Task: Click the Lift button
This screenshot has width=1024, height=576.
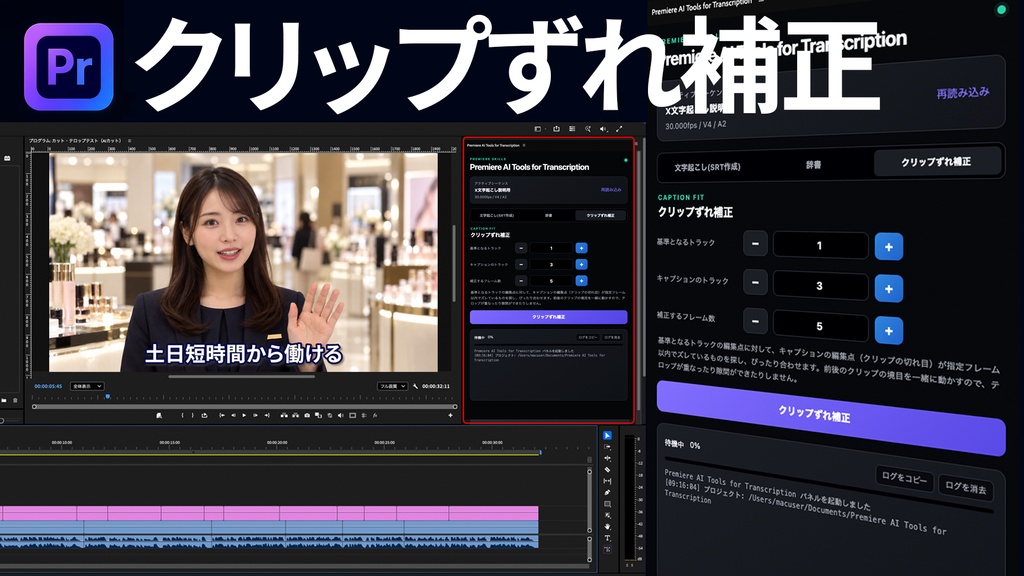Action: point(284,415)
